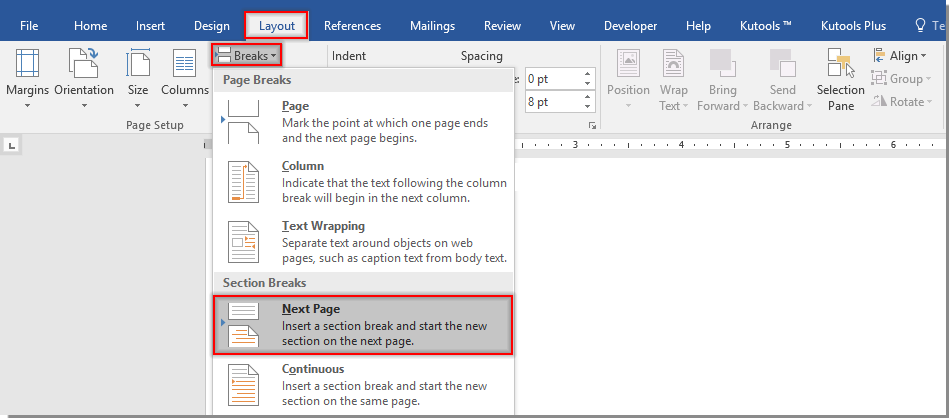Expand the Align dropdown
949x418 pixels.
[x=902, y=56]
